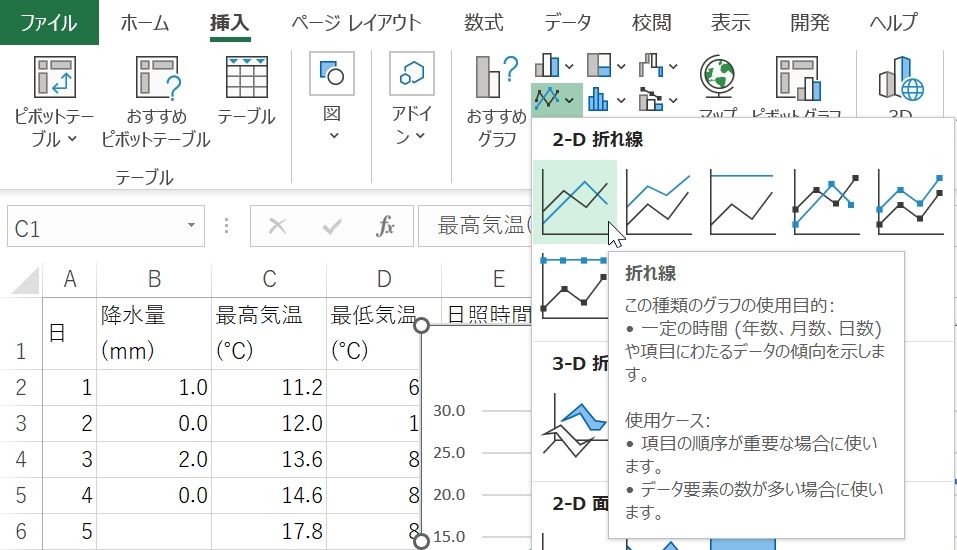Open the データ ribbon tab
Image resolution: width=957 pixels, height=550 pixels.
(568, 23)
